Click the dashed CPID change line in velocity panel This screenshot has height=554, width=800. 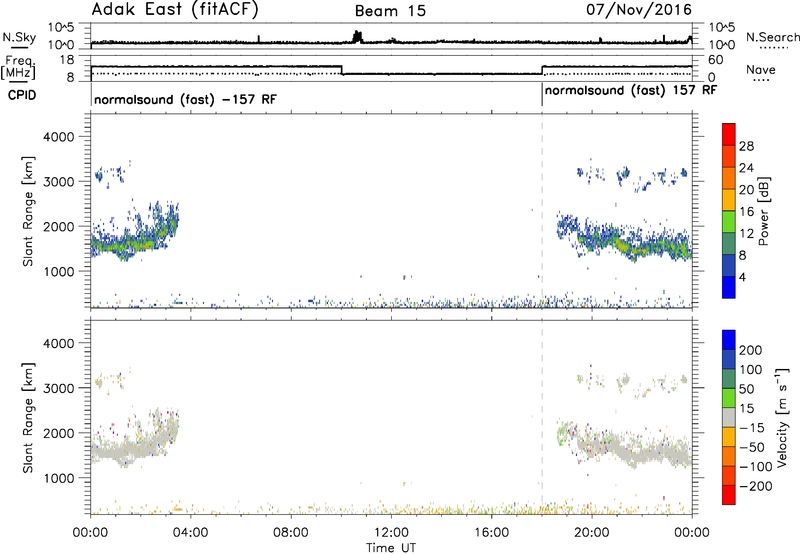(542, 417)
